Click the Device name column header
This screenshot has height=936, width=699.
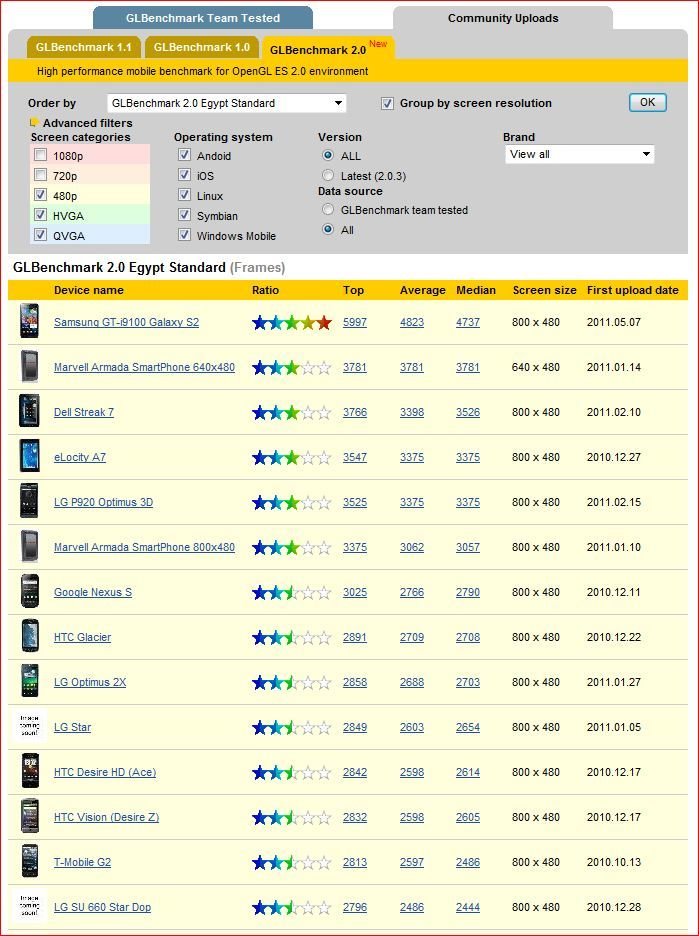tap(89, 290)
